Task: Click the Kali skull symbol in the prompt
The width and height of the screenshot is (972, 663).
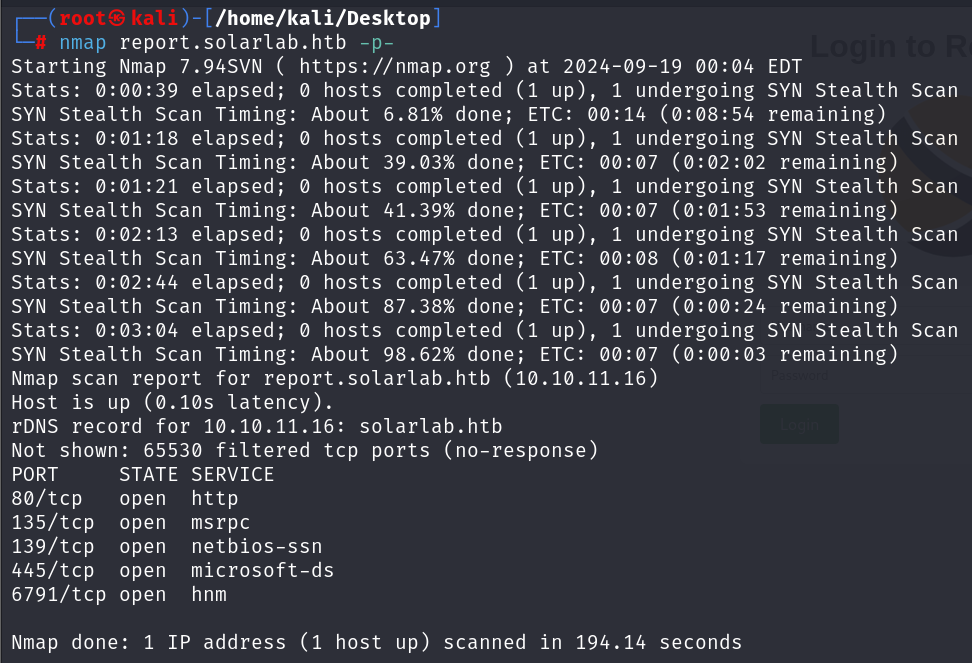Action: [117, 18]
